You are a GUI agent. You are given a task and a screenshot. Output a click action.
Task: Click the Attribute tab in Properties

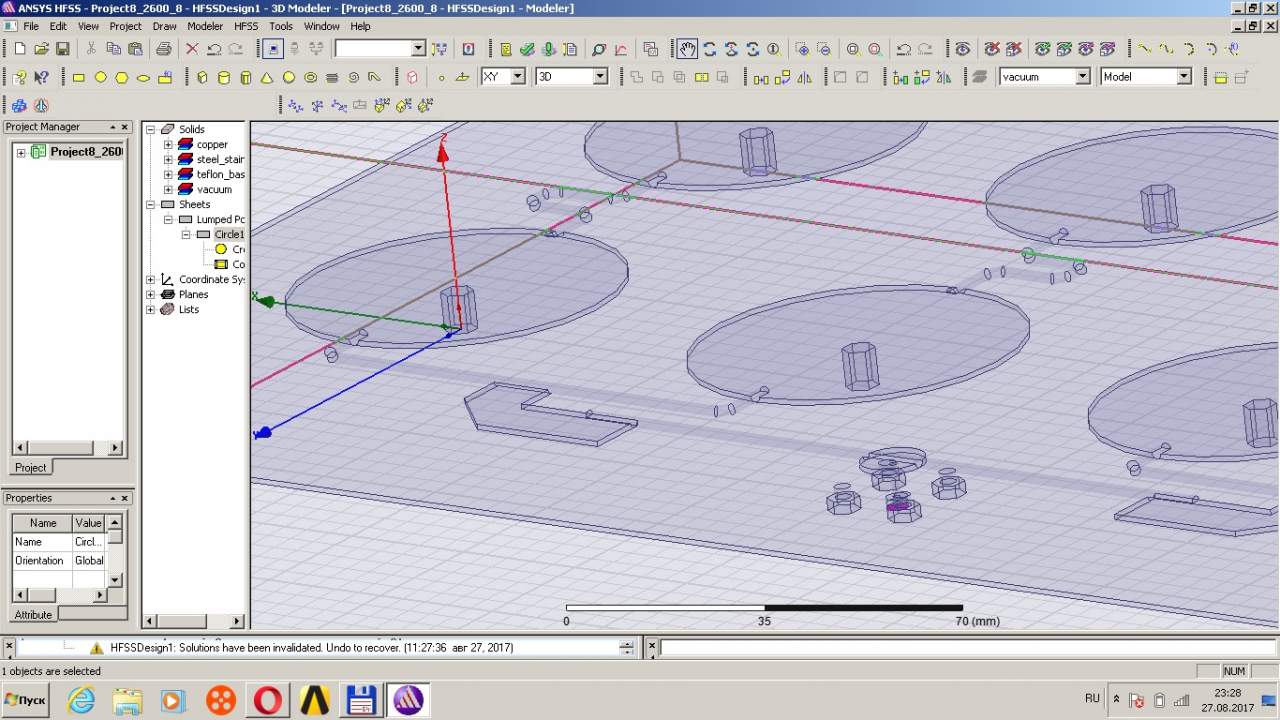click(33, 614)
